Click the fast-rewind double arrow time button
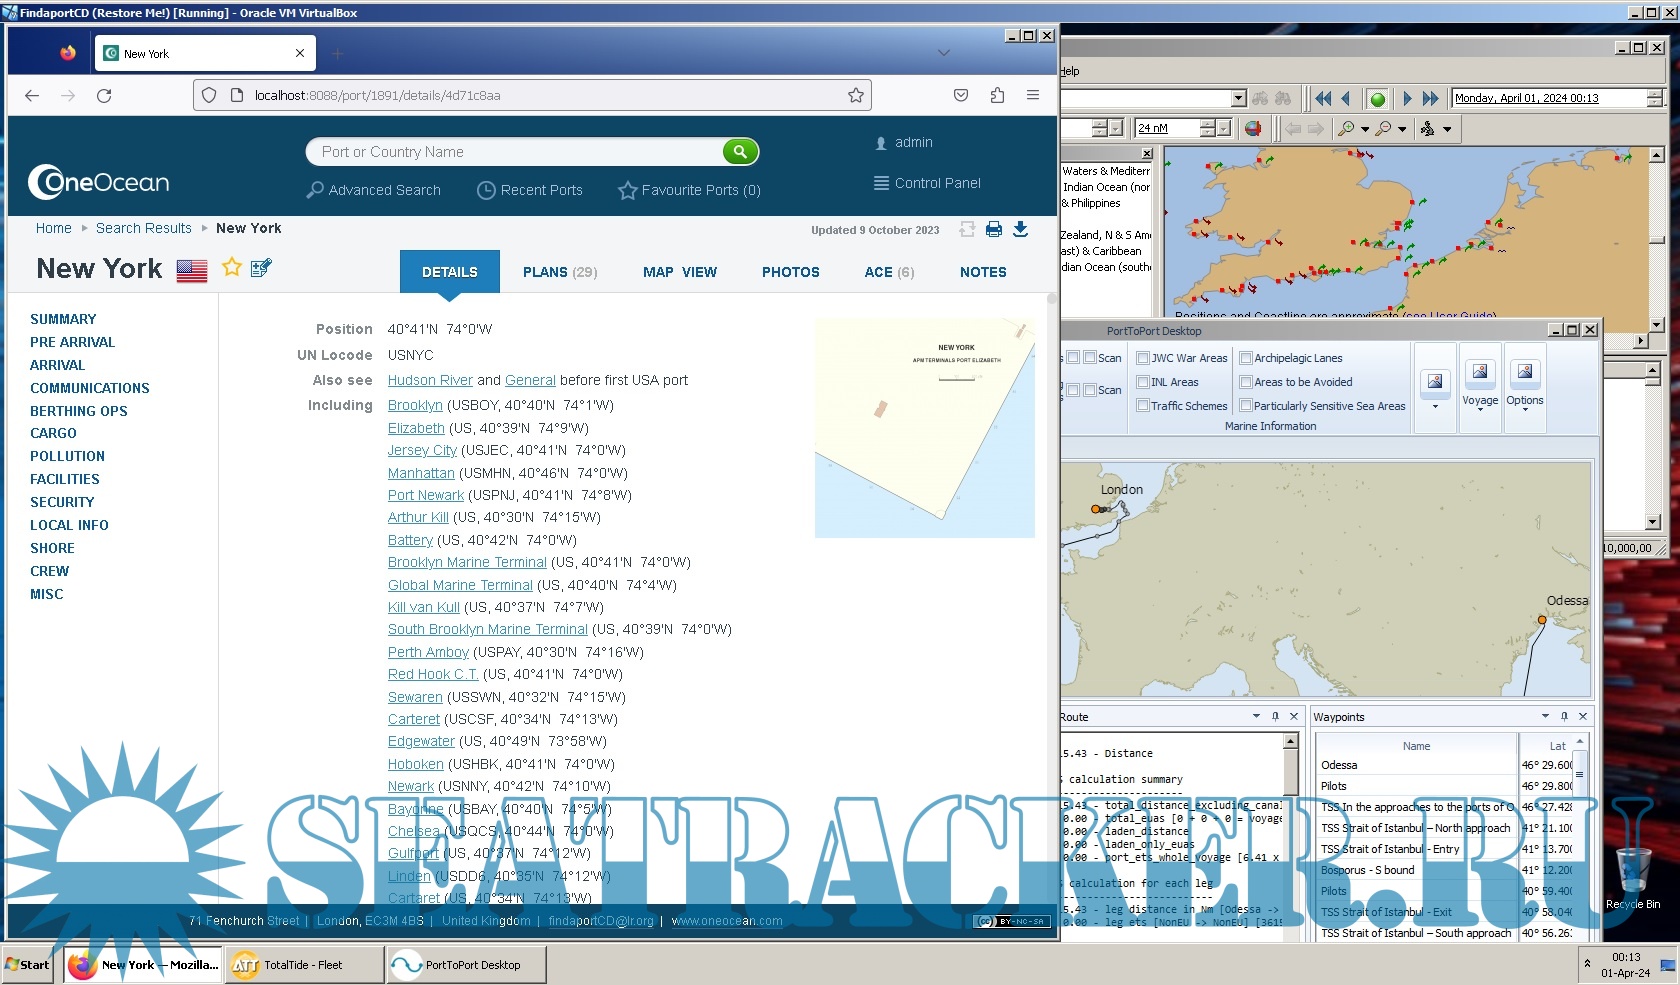 pyautogui.click(x=1323, y=99)
